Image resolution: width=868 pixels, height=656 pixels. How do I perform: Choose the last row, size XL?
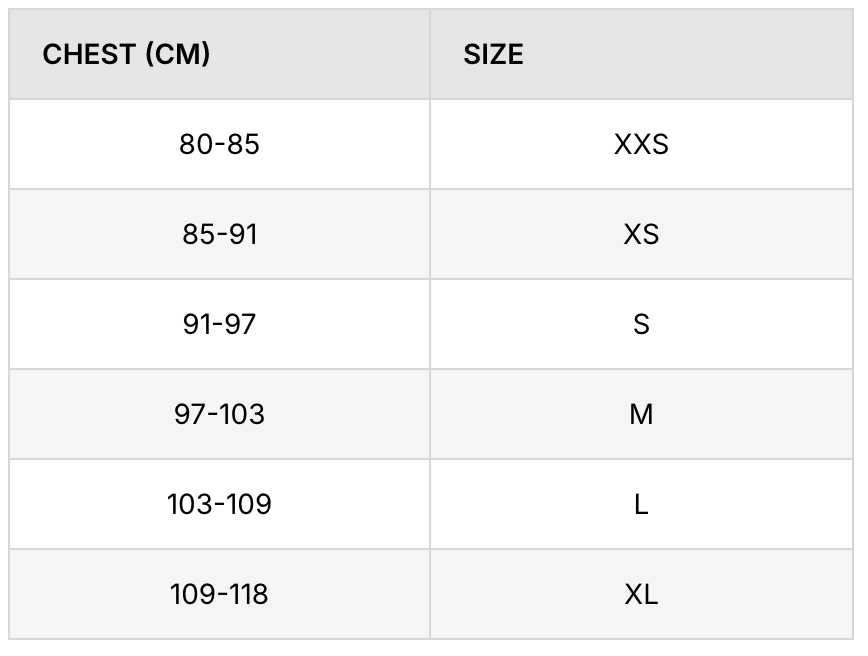(x=430, y=595)
